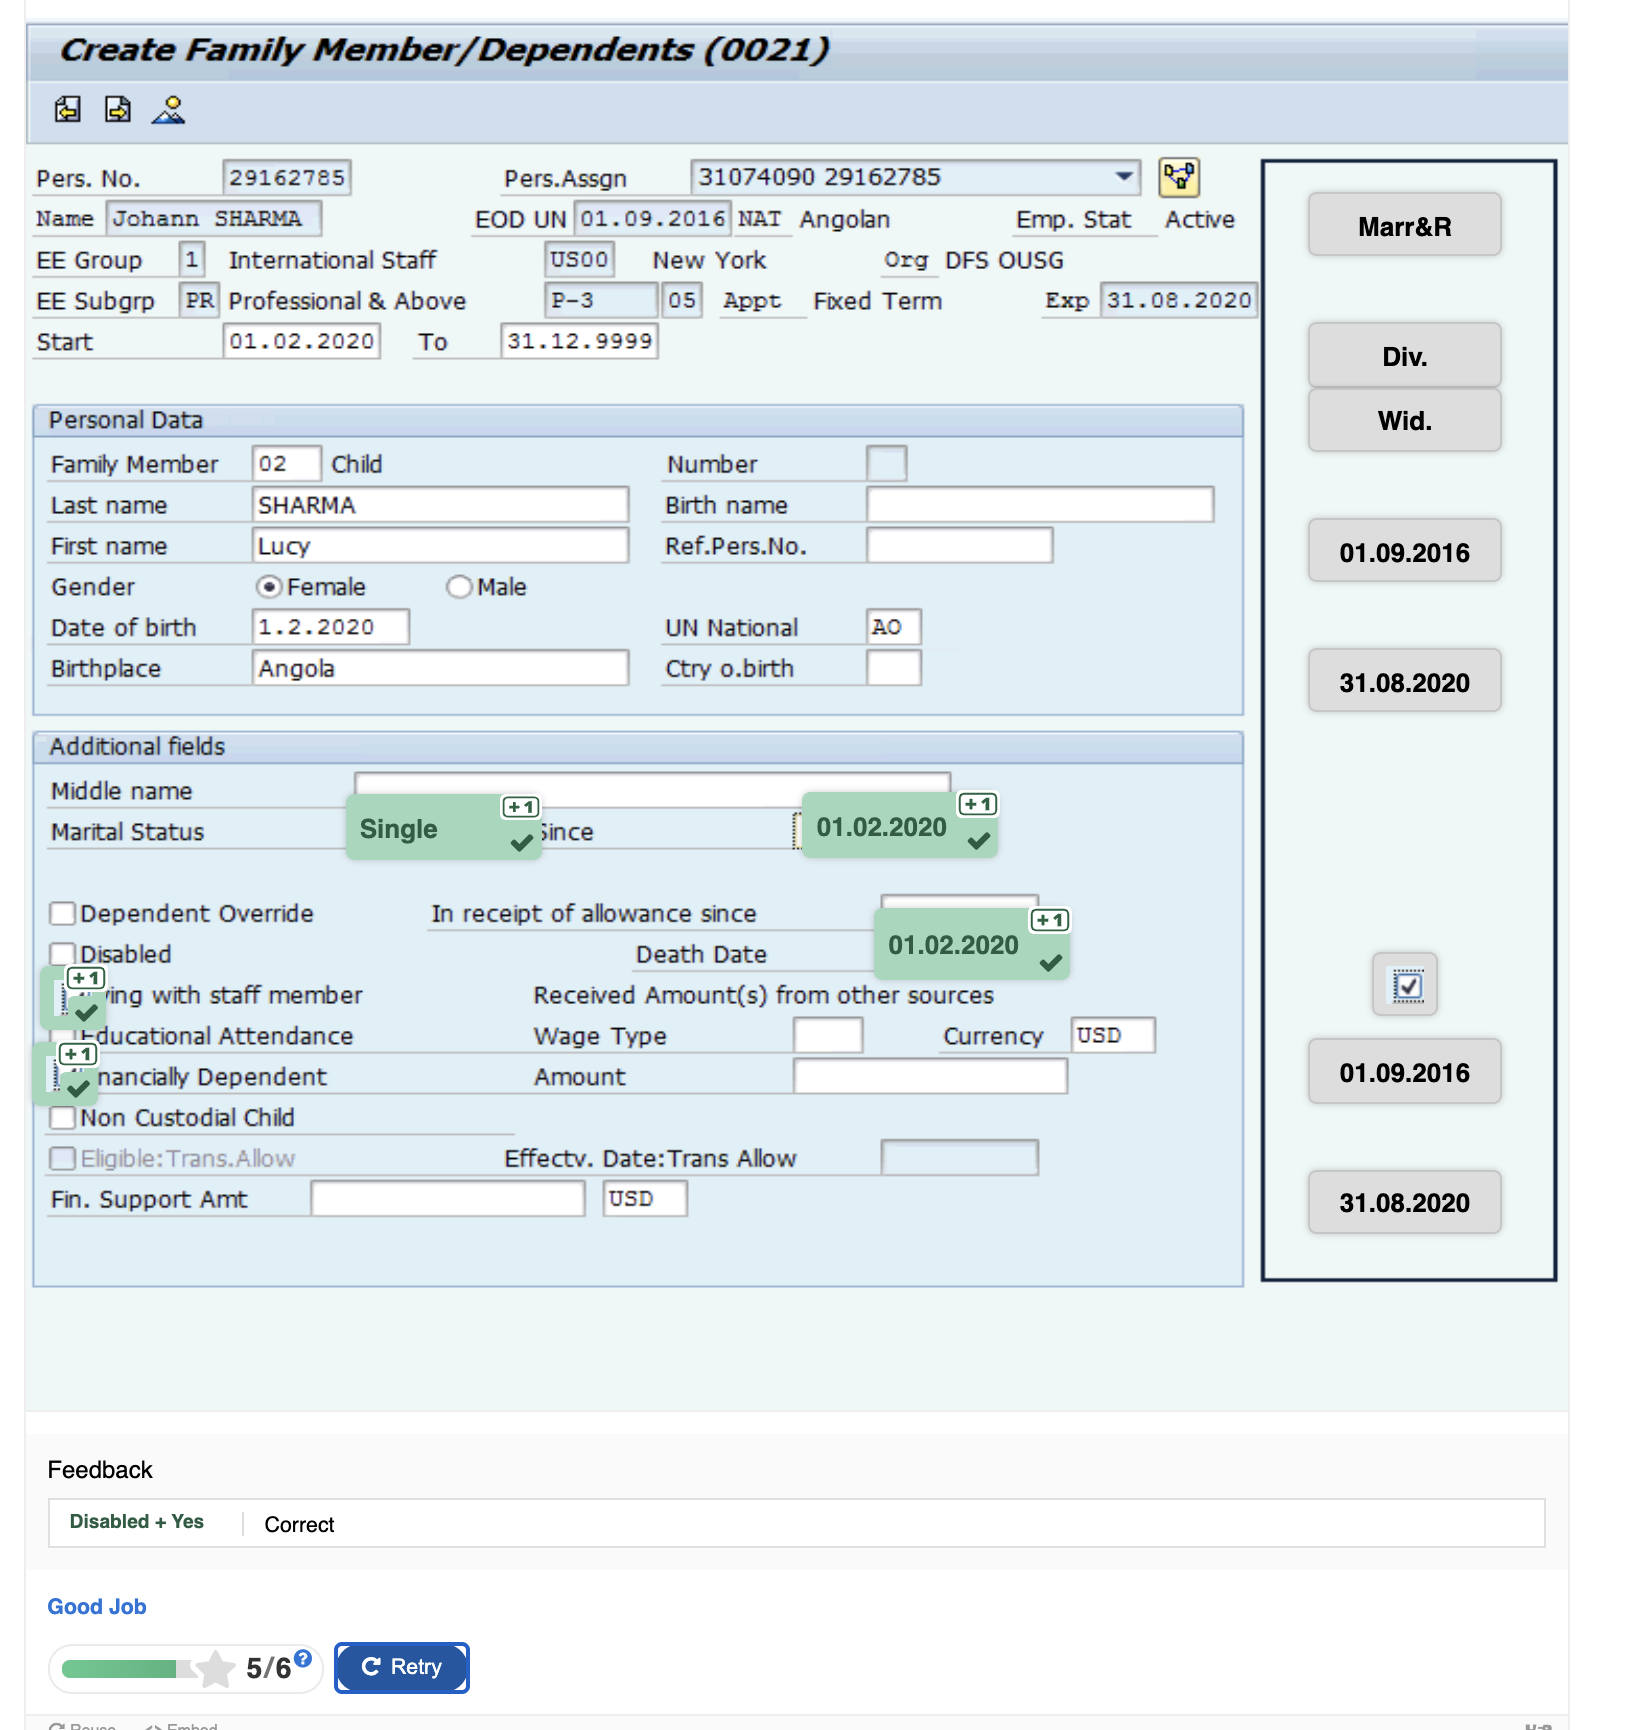
Task: Click the Personal Data section header
Action: (638, 420)
